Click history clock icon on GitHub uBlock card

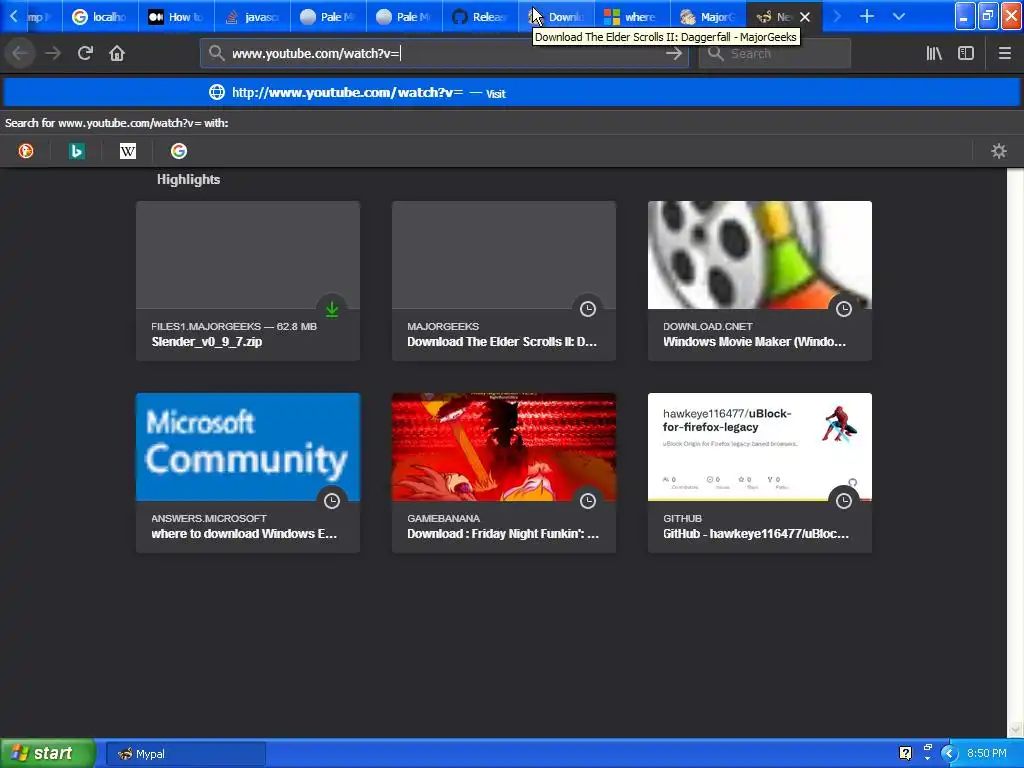tap(844, 501)
